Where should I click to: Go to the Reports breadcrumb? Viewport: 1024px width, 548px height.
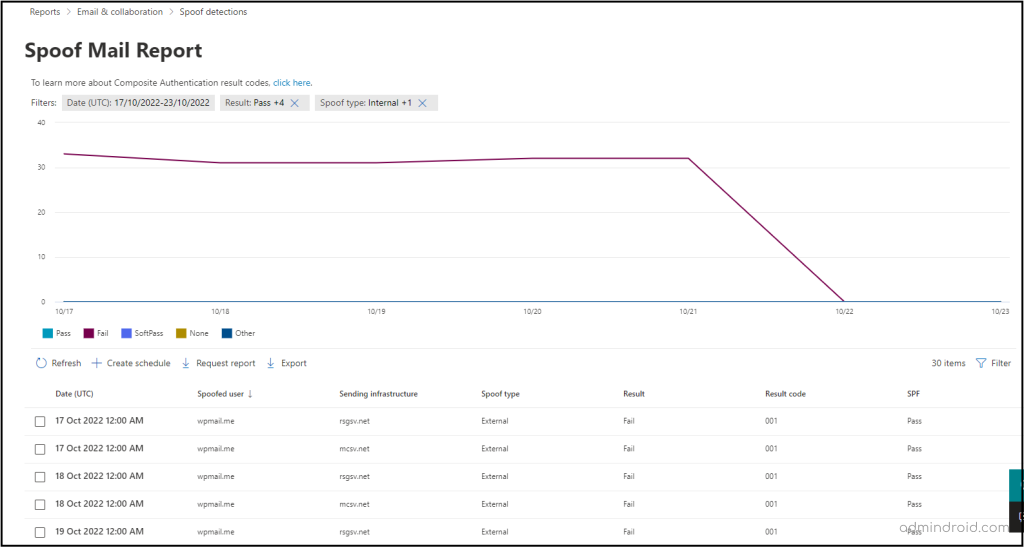pyautogui.click(x=45, y=12)
